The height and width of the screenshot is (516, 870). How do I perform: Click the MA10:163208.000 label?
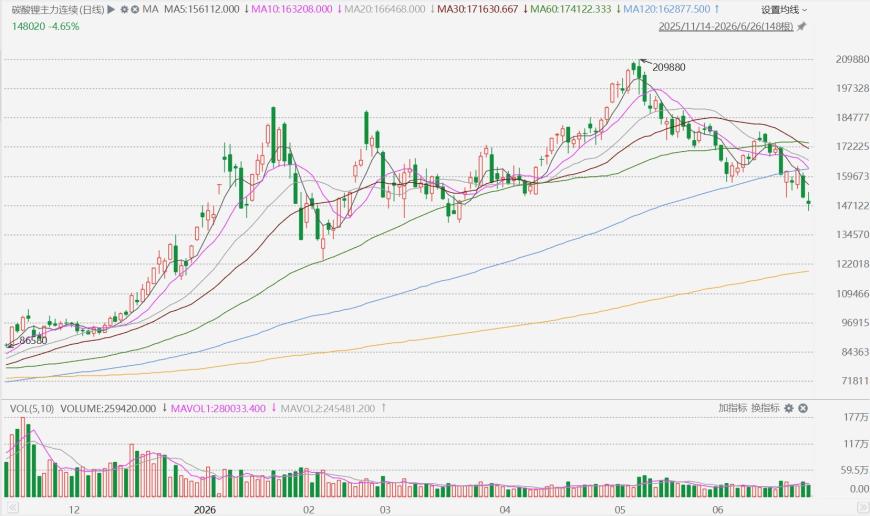coord(291,9)
